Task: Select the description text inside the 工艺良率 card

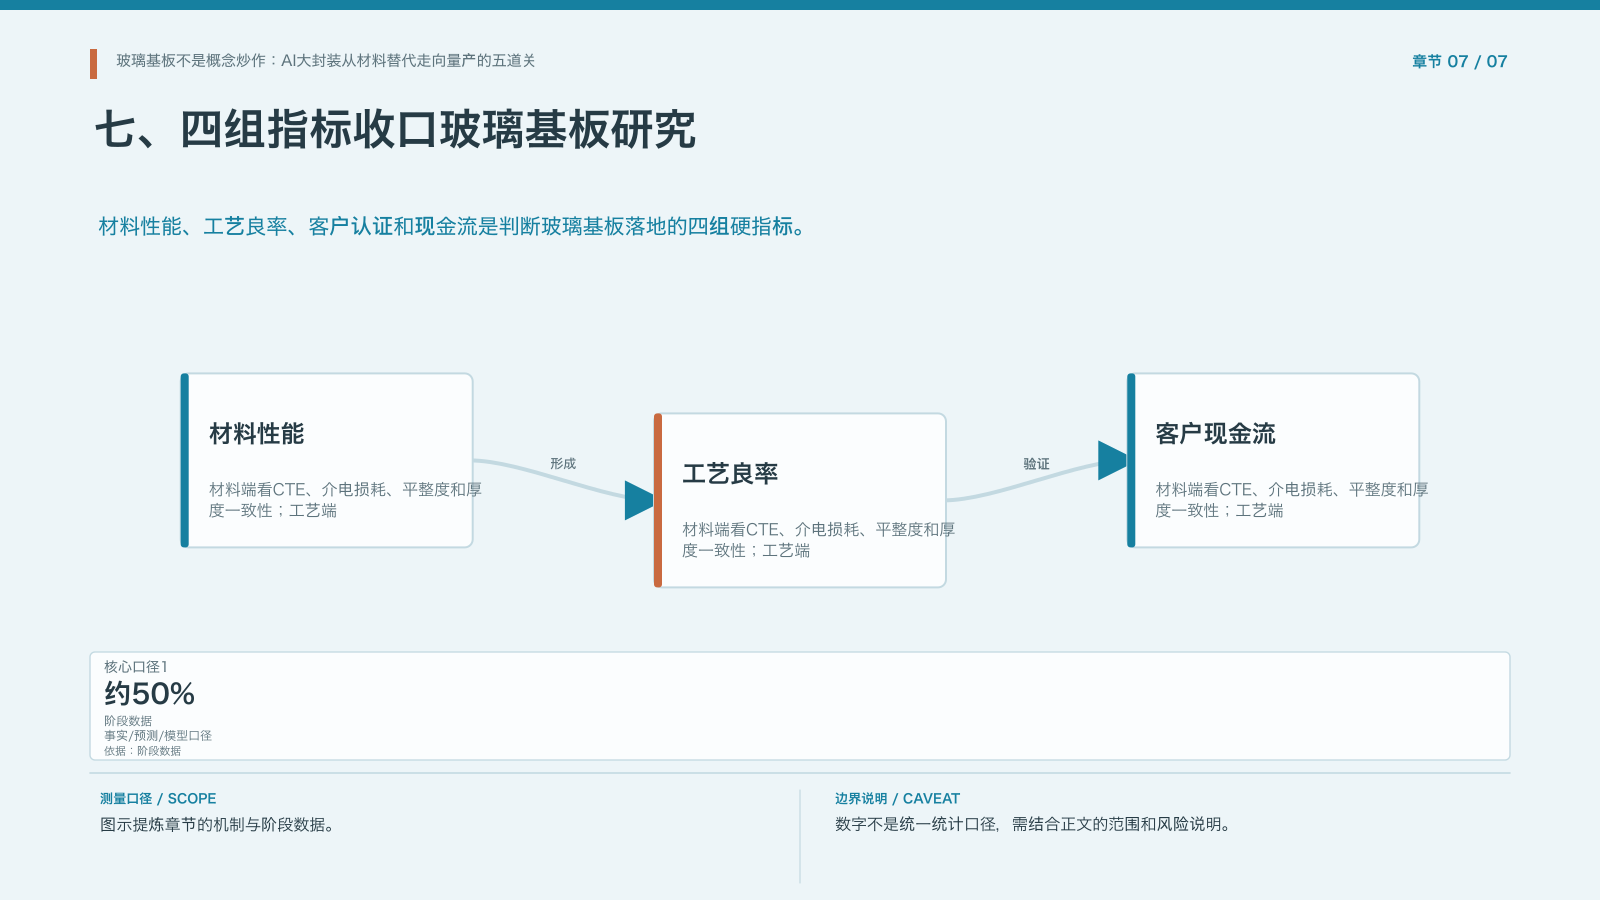Action: pos(818,540)
